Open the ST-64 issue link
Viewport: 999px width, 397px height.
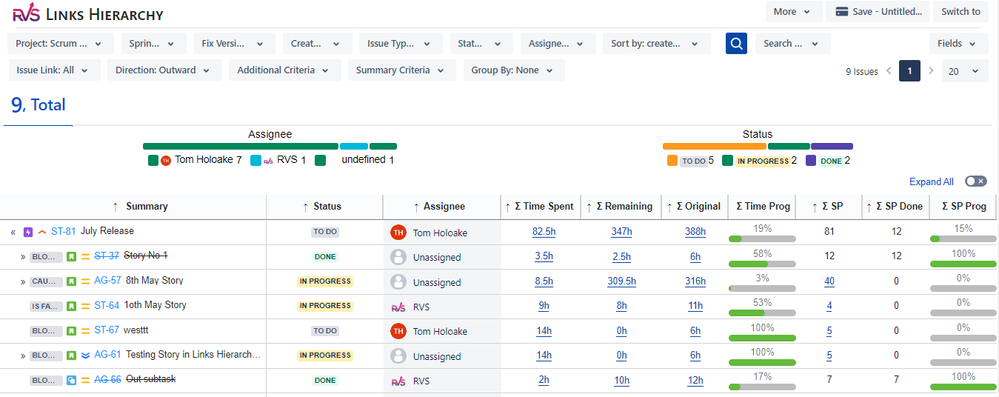coord(106,305)
